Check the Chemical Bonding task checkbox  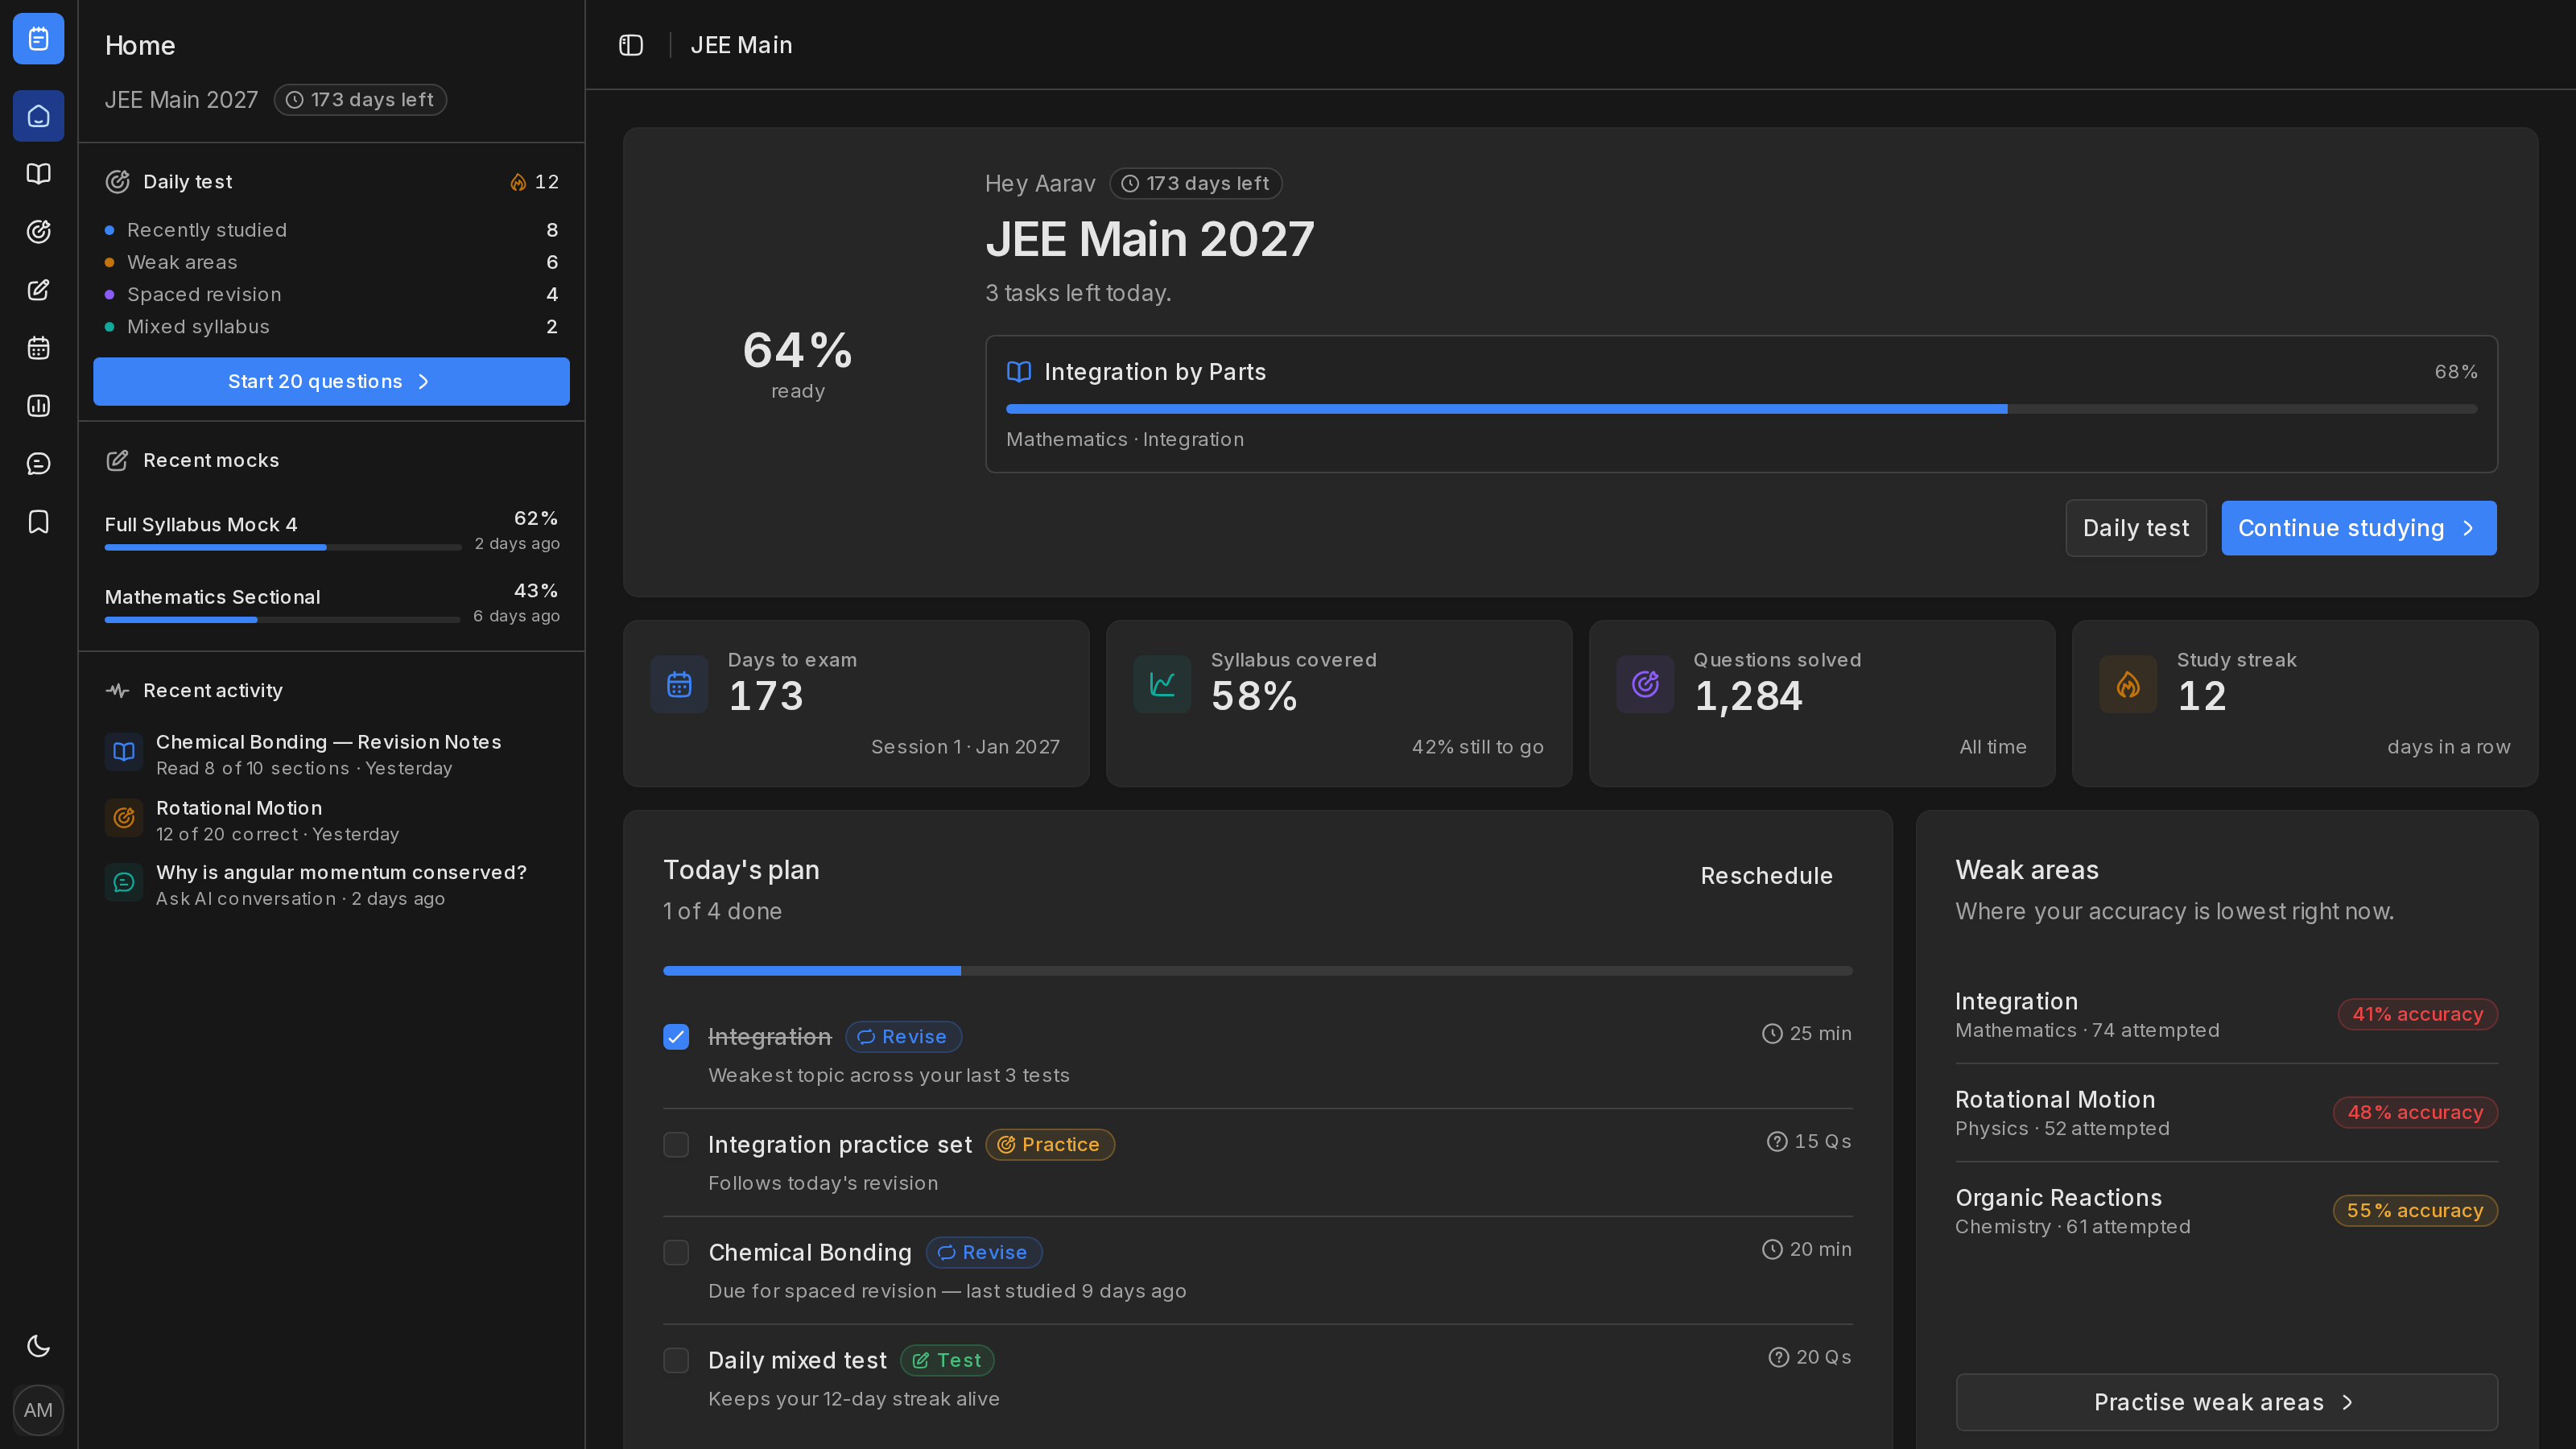point(676,1253)
